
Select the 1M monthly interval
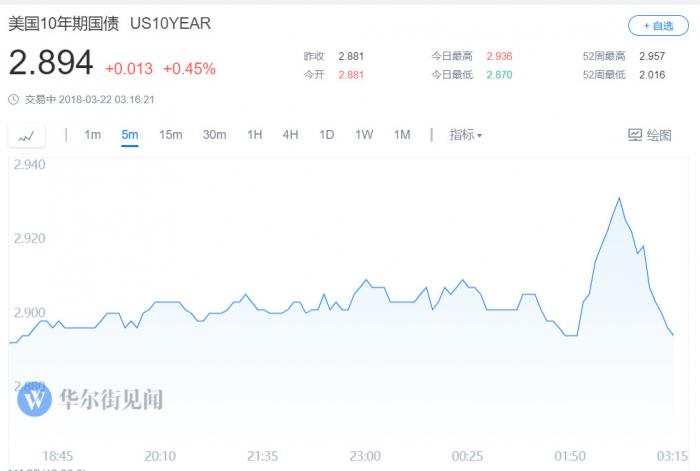402,135
